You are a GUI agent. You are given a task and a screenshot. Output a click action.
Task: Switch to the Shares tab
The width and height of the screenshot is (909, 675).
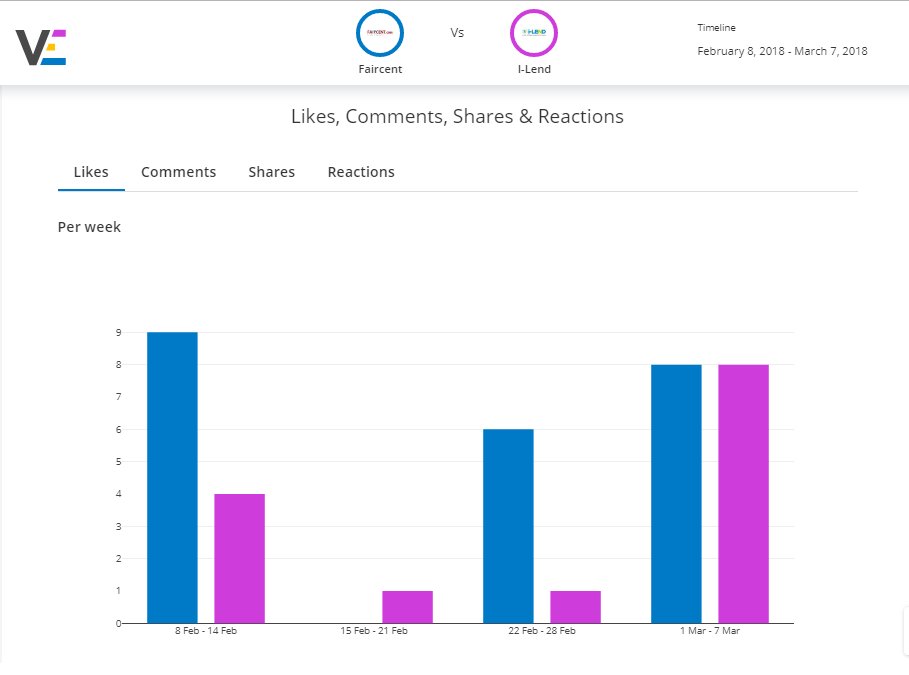pos(271,171)
